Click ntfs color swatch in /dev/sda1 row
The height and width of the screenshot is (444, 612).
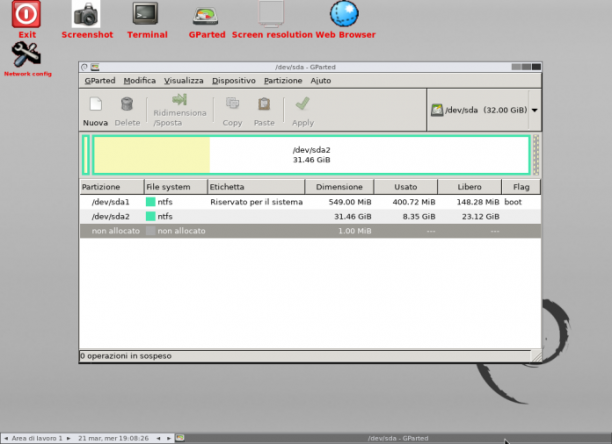pos(150,202)
